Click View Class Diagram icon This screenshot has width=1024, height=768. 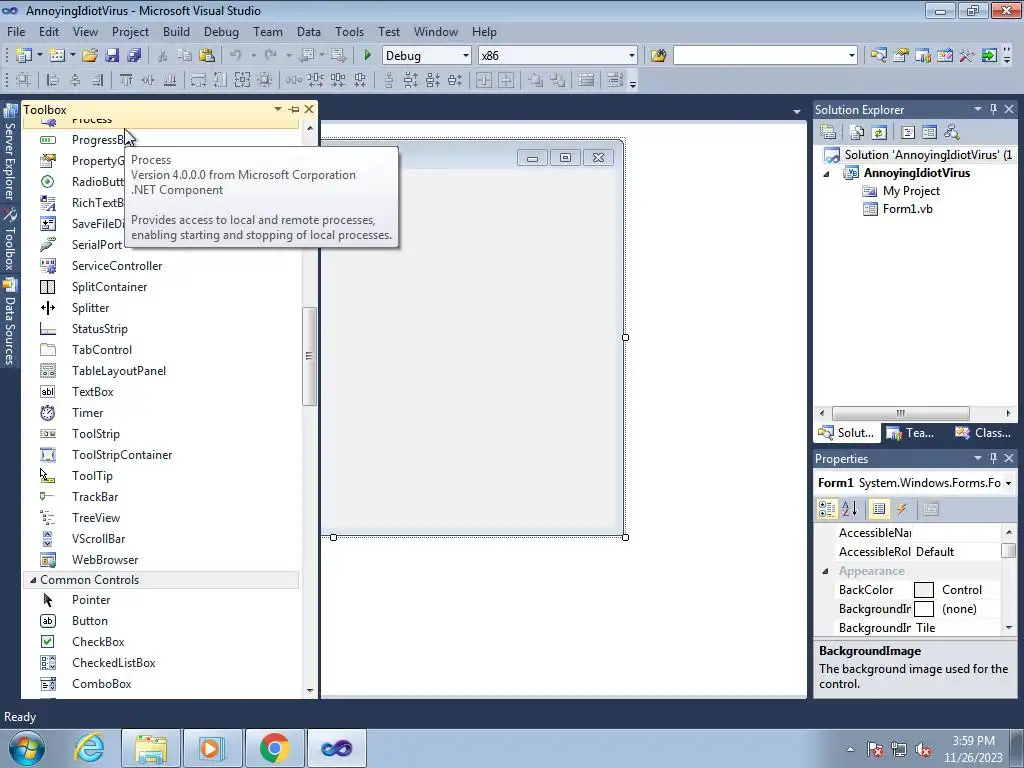(952, 132)
